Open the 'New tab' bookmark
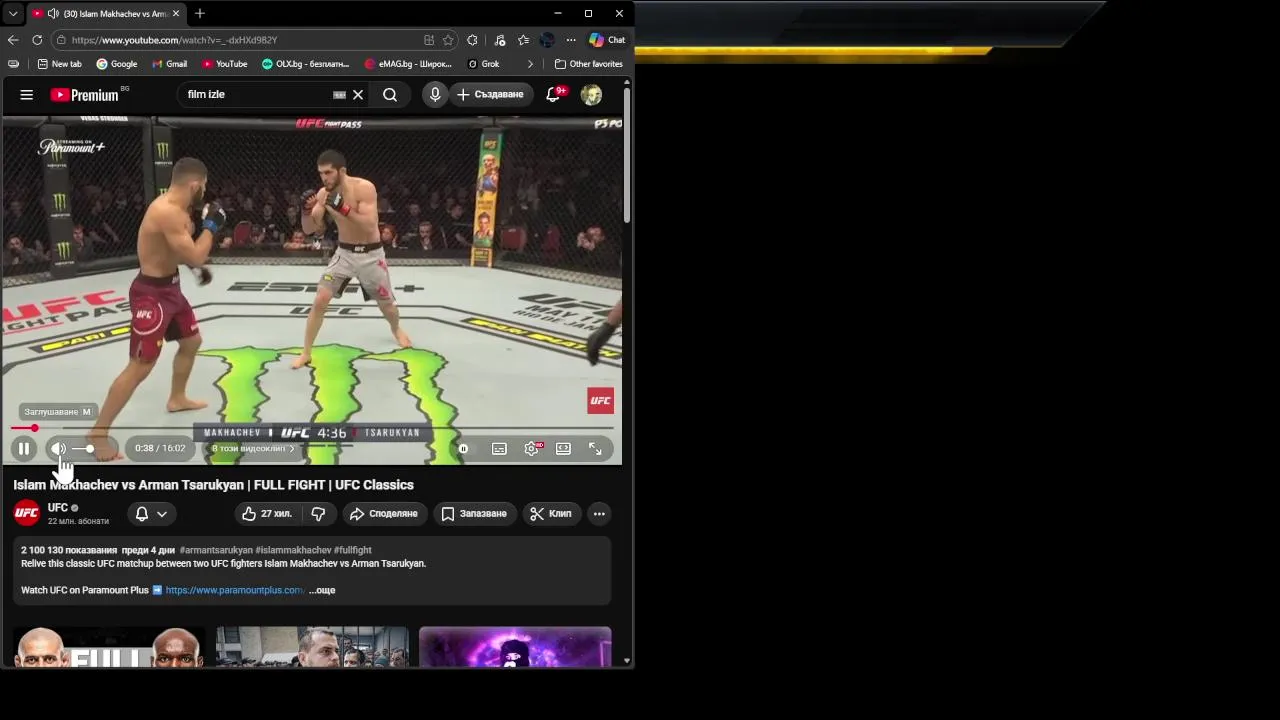The width and height of the screenshot is (1280, 720). [60, 64]
